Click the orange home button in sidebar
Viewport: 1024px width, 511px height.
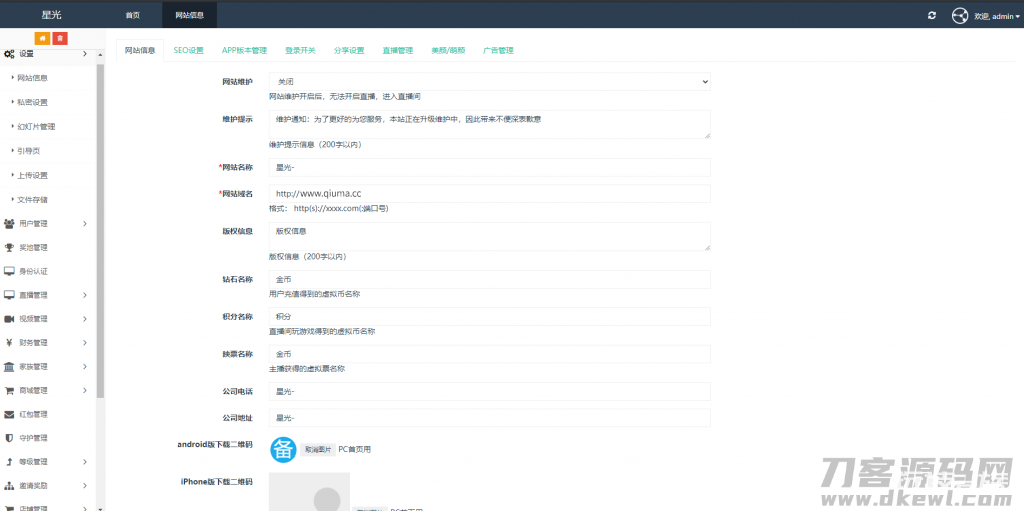(43, 38)
